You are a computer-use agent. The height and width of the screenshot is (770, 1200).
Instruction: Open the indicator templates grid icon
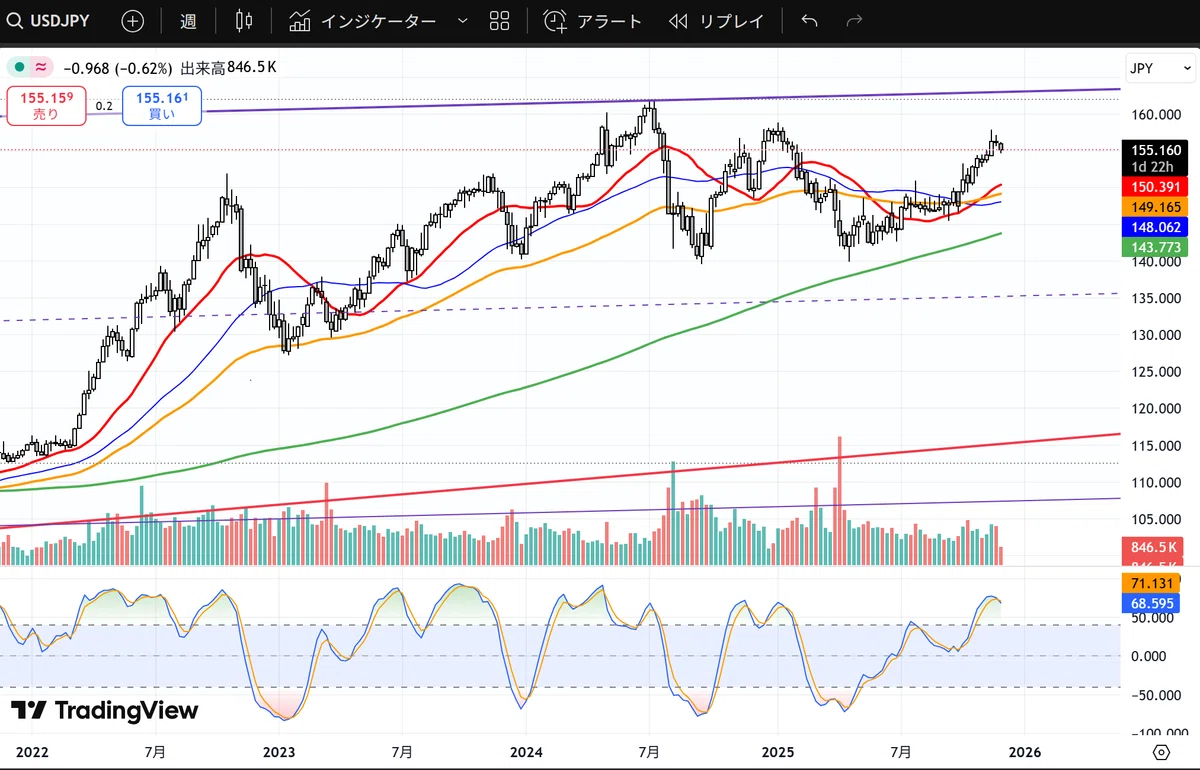click(x=500, y=21)
